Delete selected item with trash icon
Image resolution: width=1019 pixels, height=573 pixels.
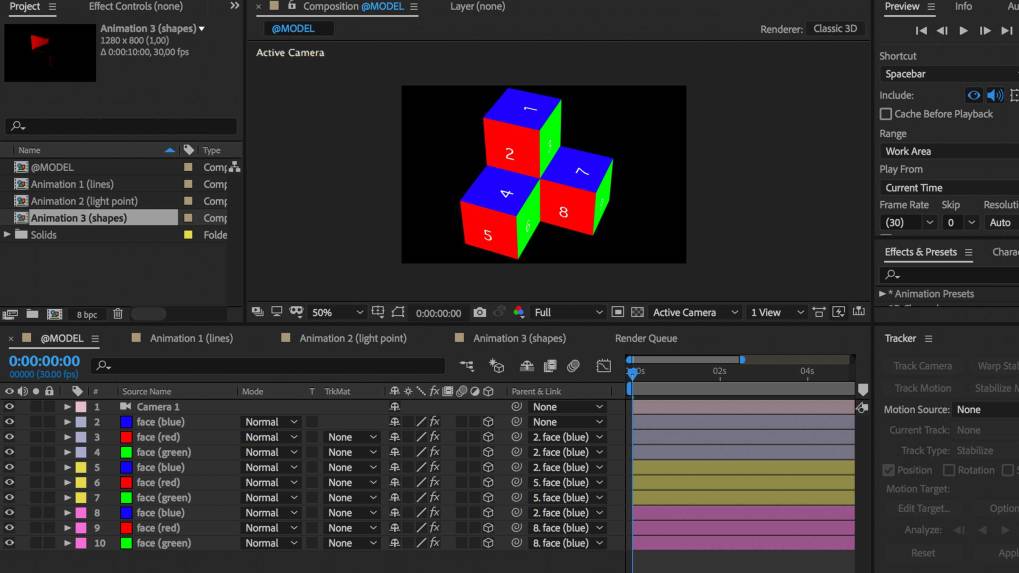118,315
